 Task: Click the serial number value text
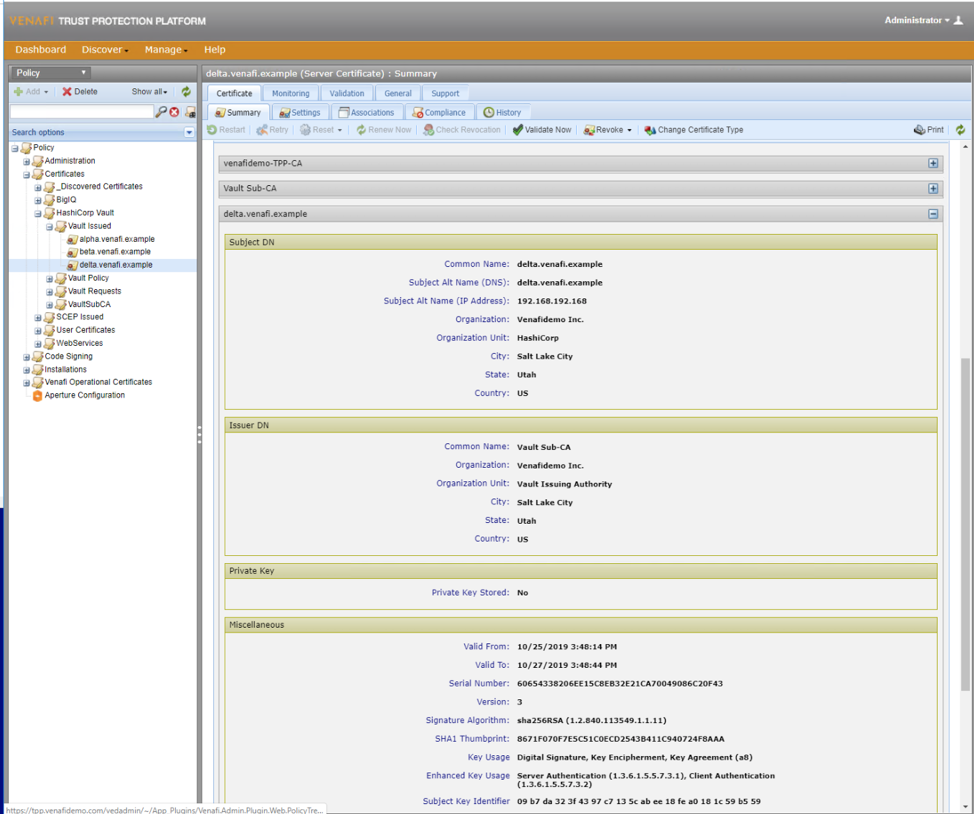pyautogui.click(x=619, y=684)
